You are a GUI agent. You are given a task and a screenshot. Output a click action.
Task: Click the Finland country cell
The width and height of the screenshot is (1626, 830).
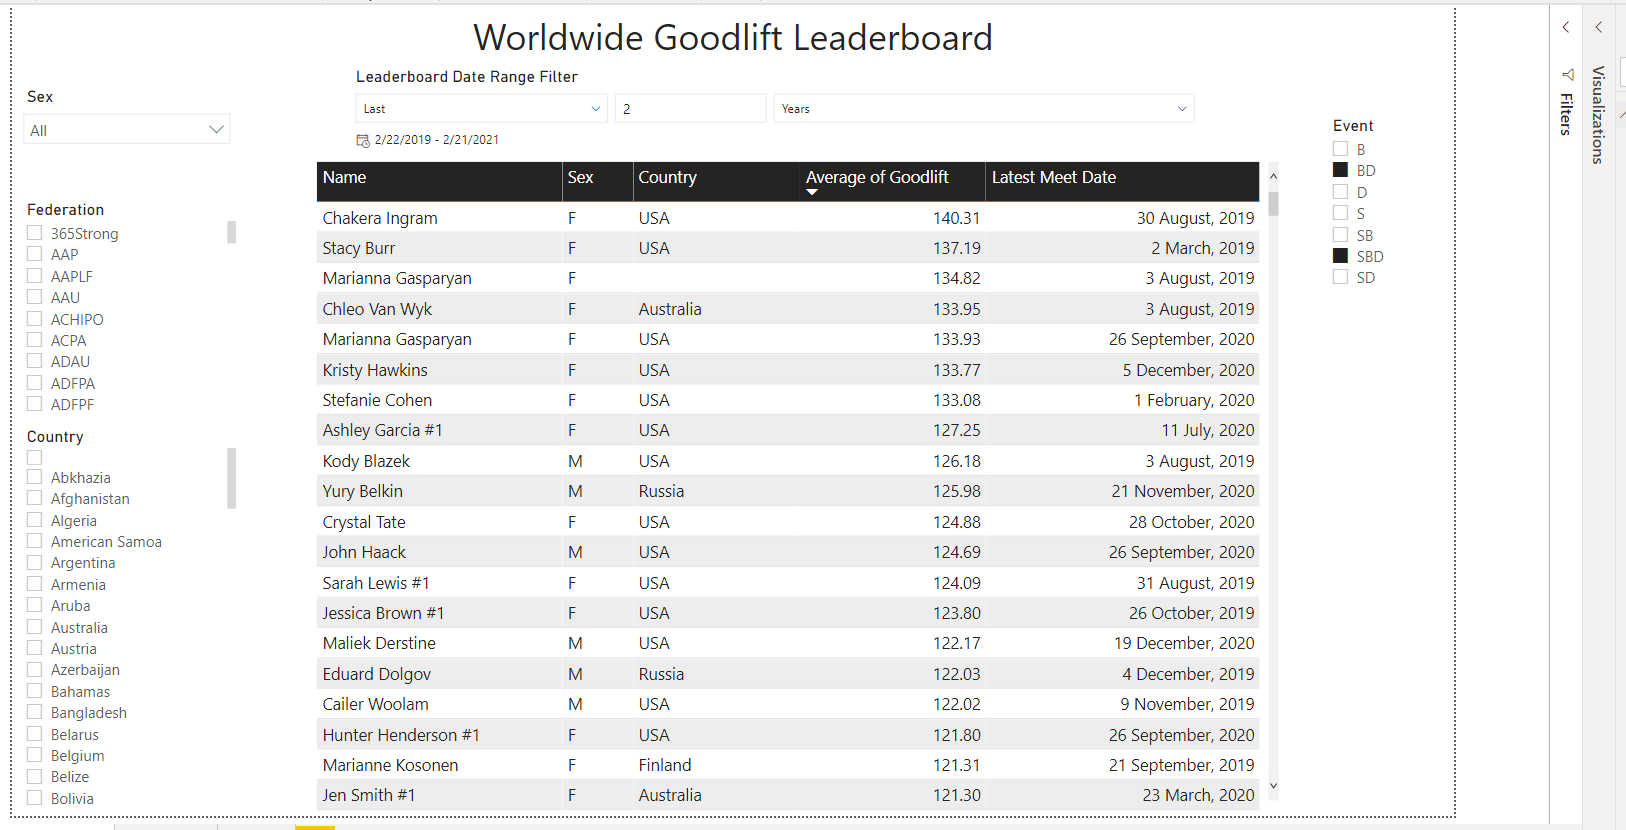(665, 765)
